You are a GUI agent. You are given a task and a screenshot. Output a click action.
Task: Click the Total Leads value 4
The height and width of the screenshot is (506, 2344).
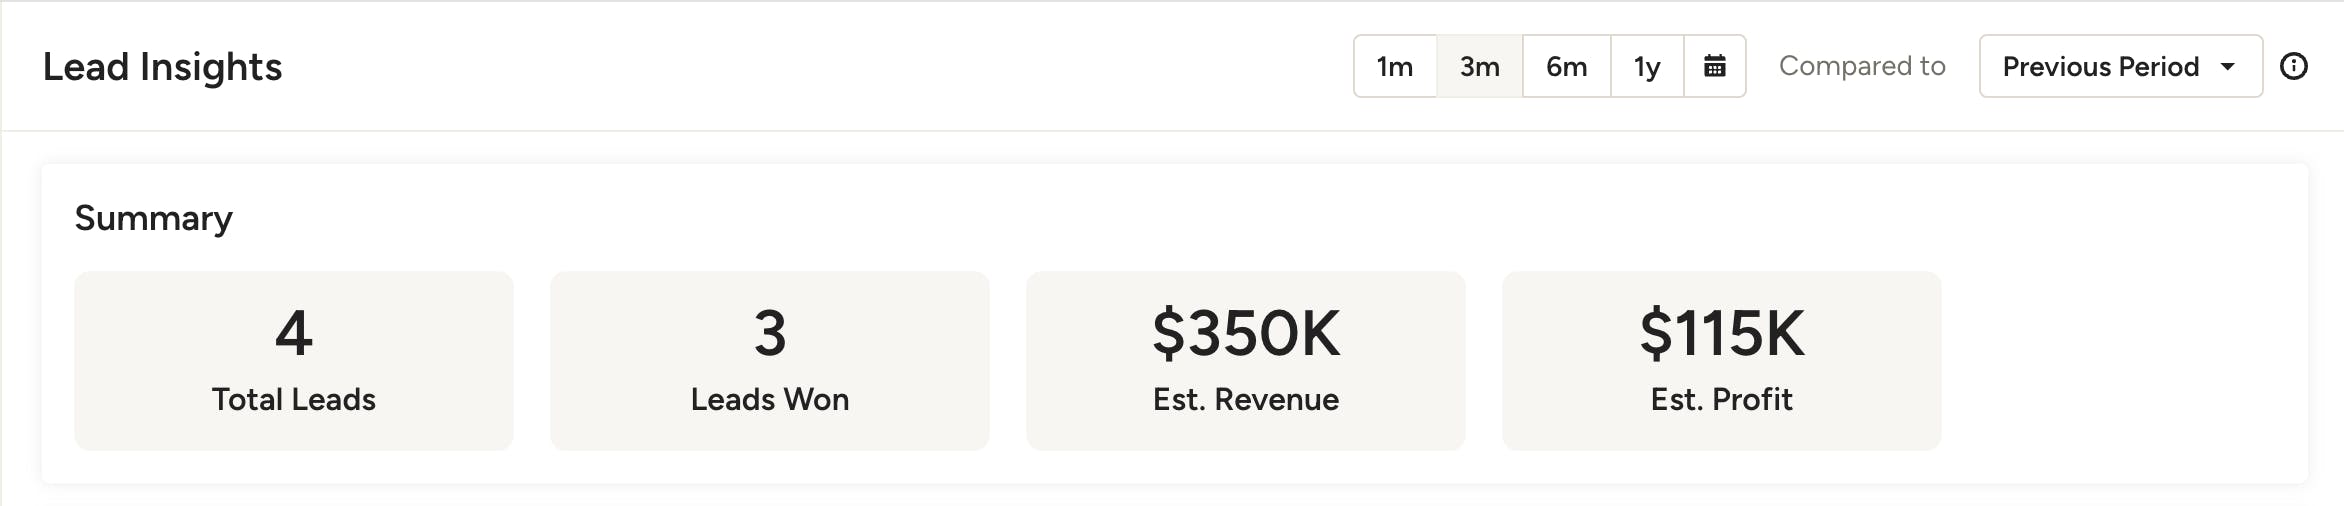point(293,333)
